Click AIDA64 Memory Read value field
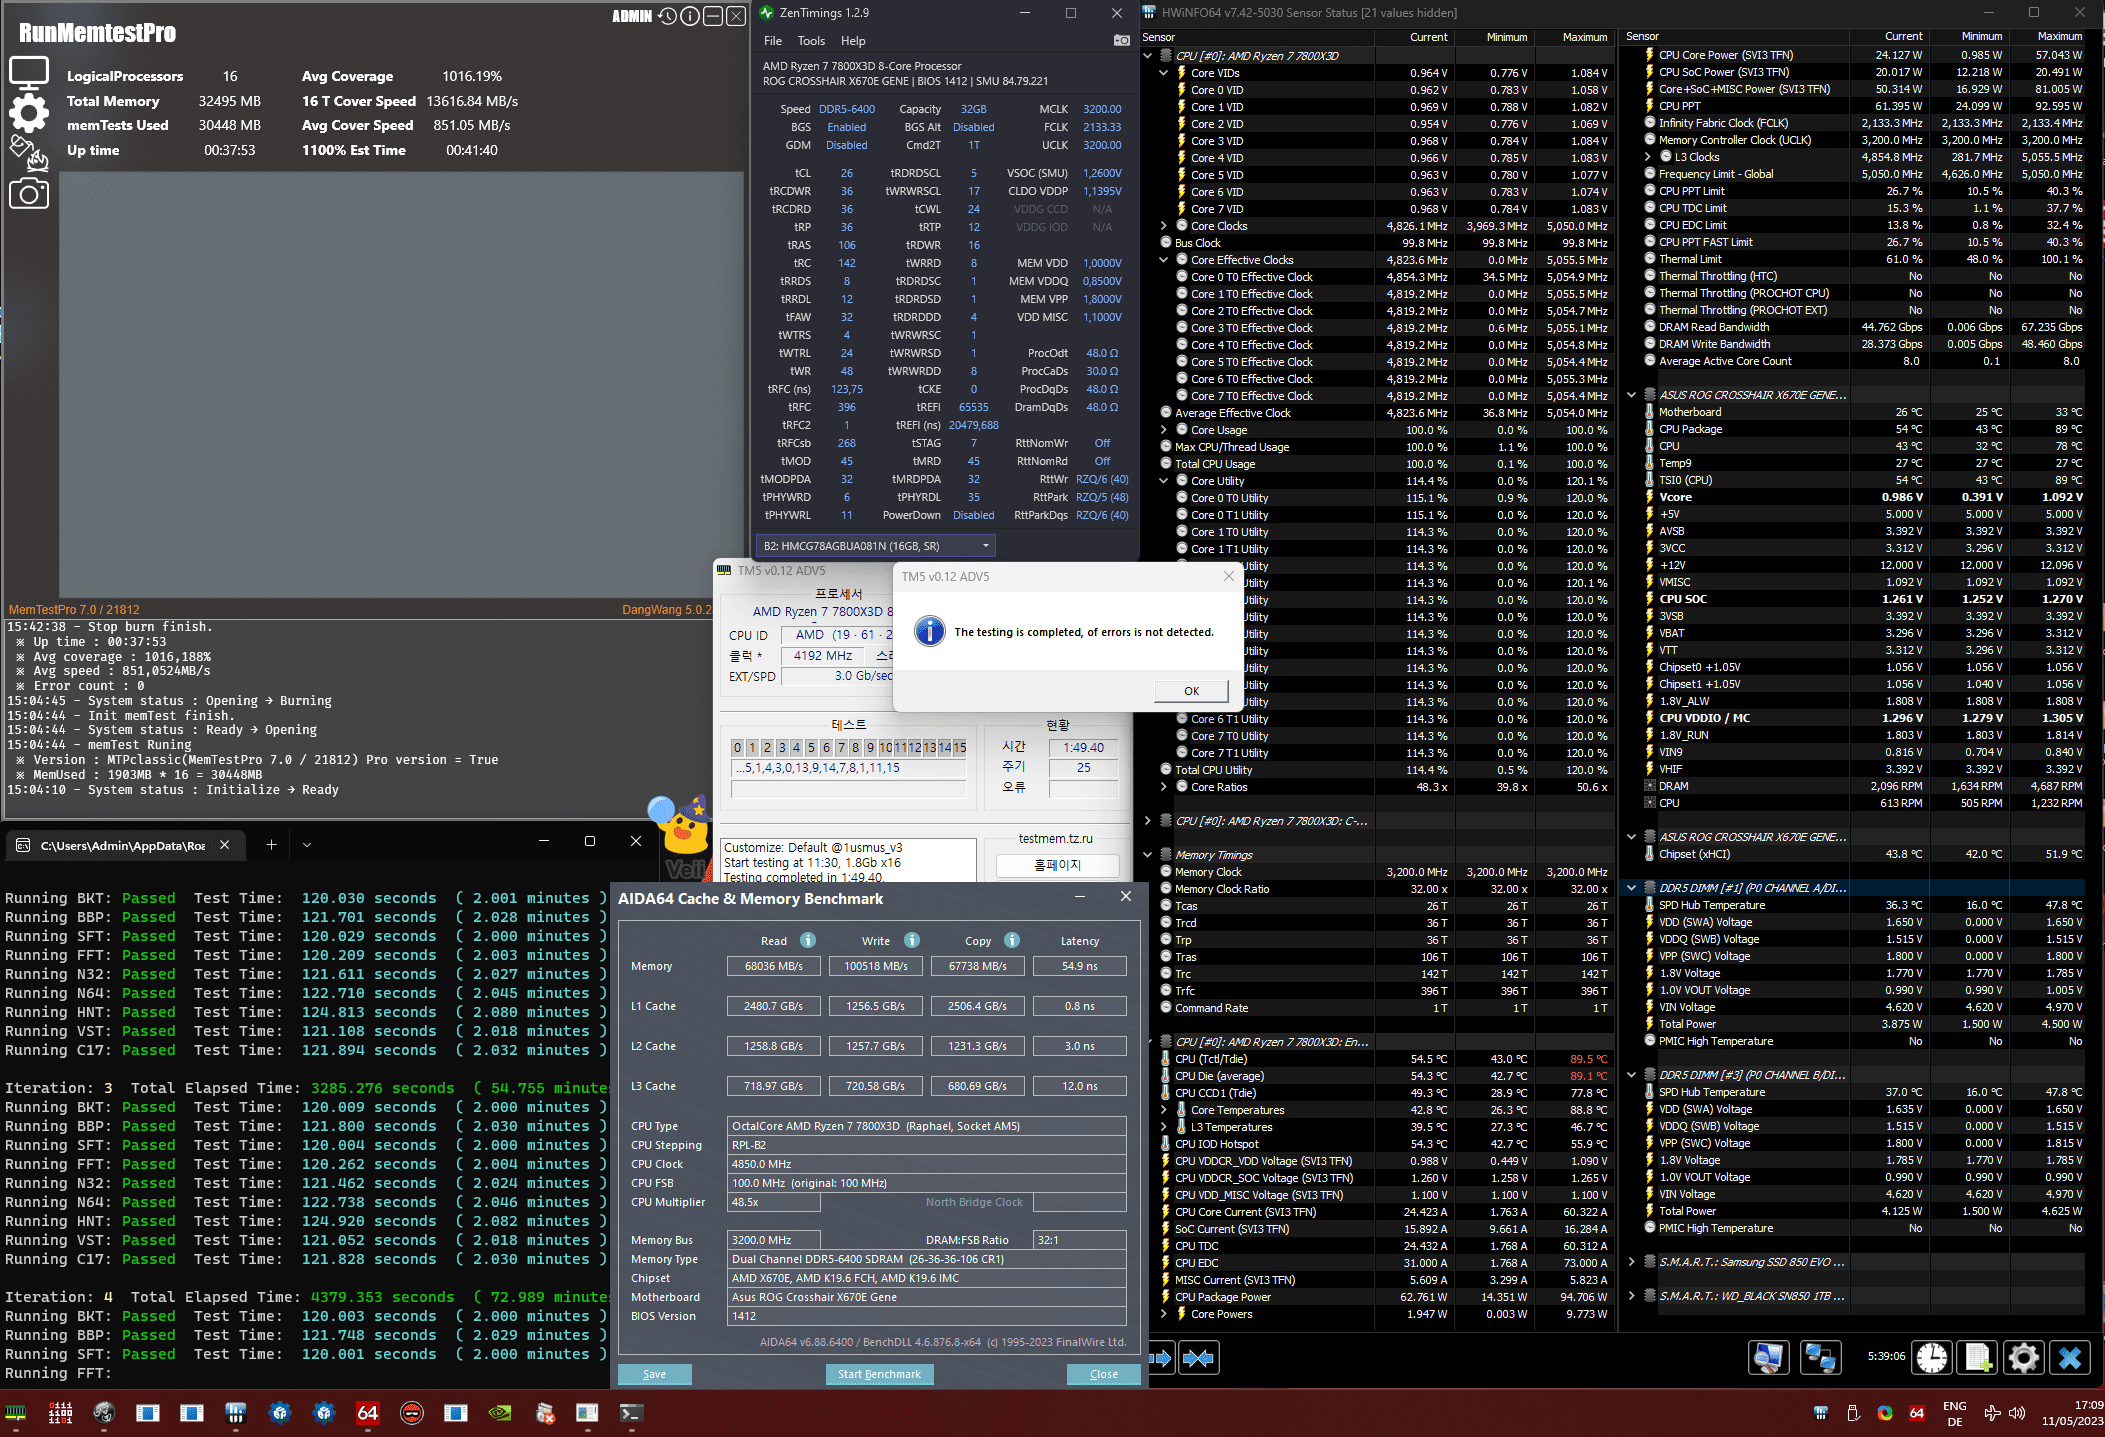 coord(774,966)
